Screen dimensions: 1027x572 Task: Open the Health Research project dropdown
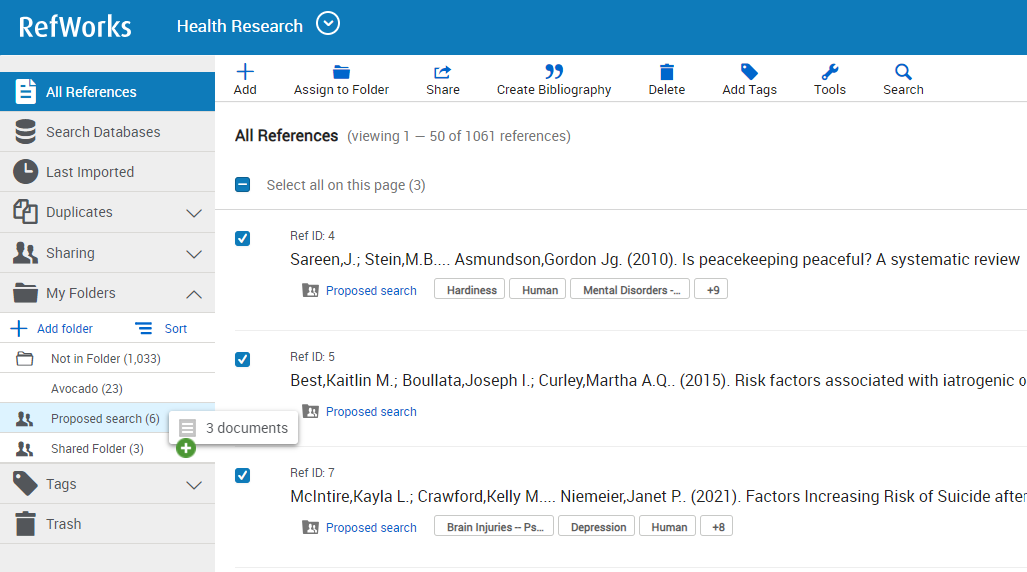click(328, 24)
